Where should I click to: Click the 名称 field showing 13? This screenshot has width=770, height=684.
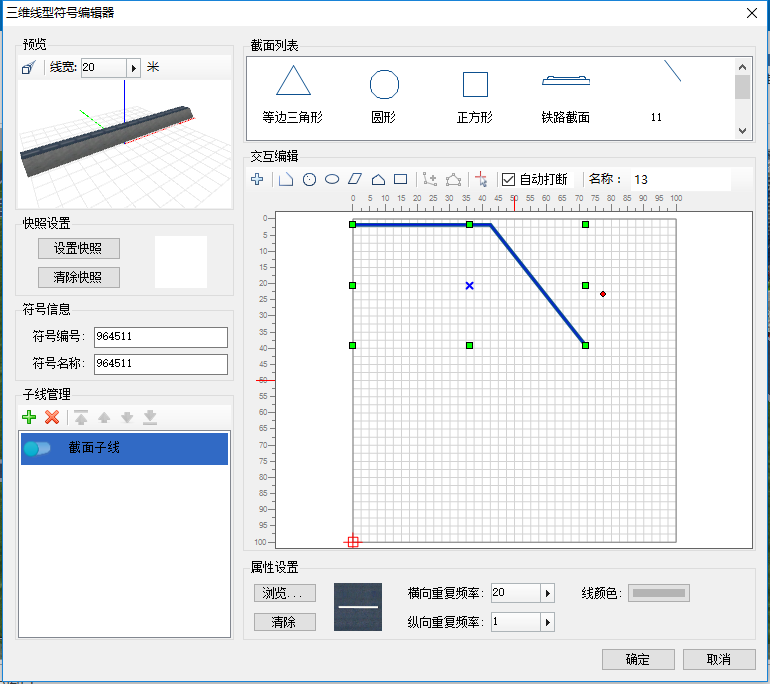(681, 180)
